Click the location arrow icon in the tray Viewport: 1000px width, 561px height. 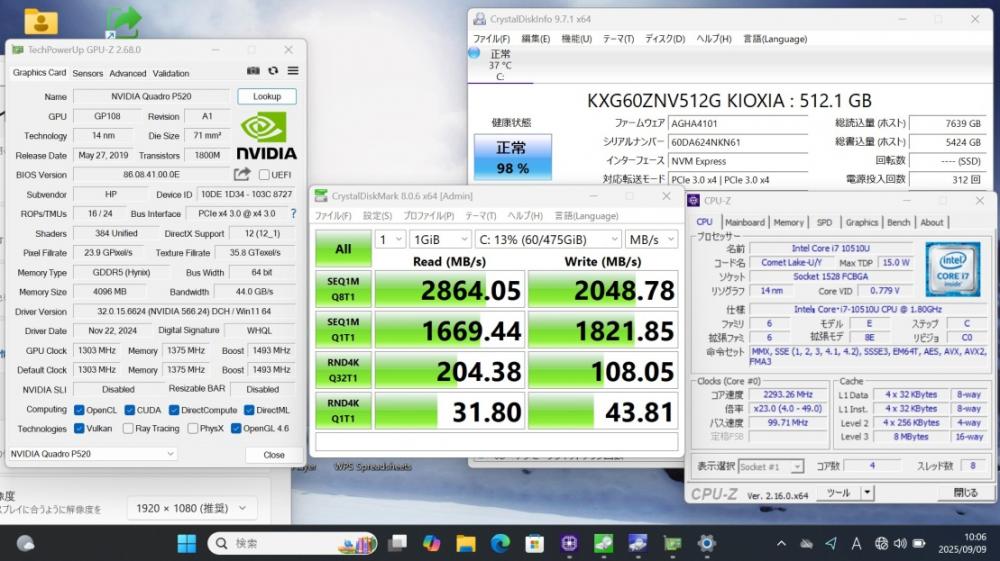(x=831, y=543)
